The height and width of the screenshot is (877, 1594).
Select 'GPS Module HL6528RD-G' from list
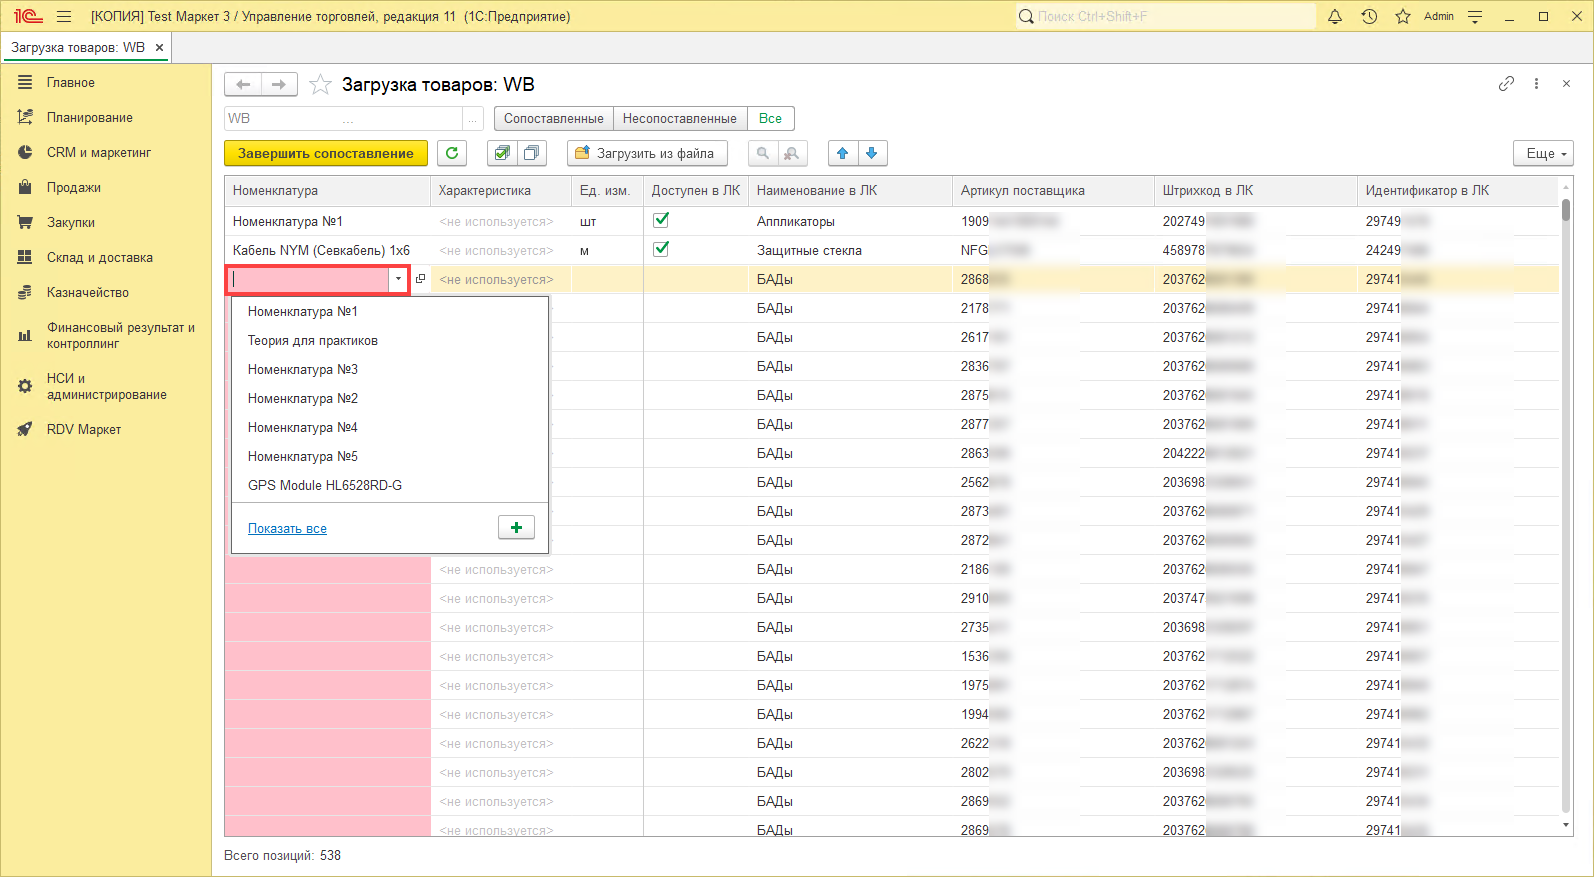coord(325,485)
